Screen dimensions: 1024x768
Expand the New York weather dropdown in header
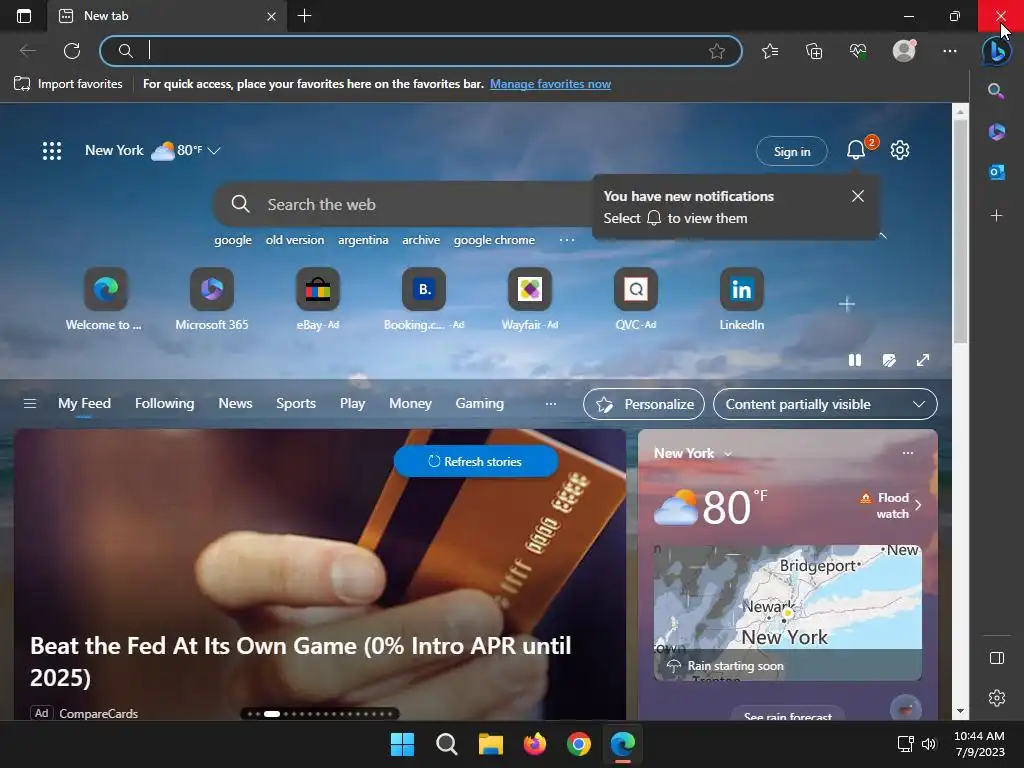coord(214,151)
